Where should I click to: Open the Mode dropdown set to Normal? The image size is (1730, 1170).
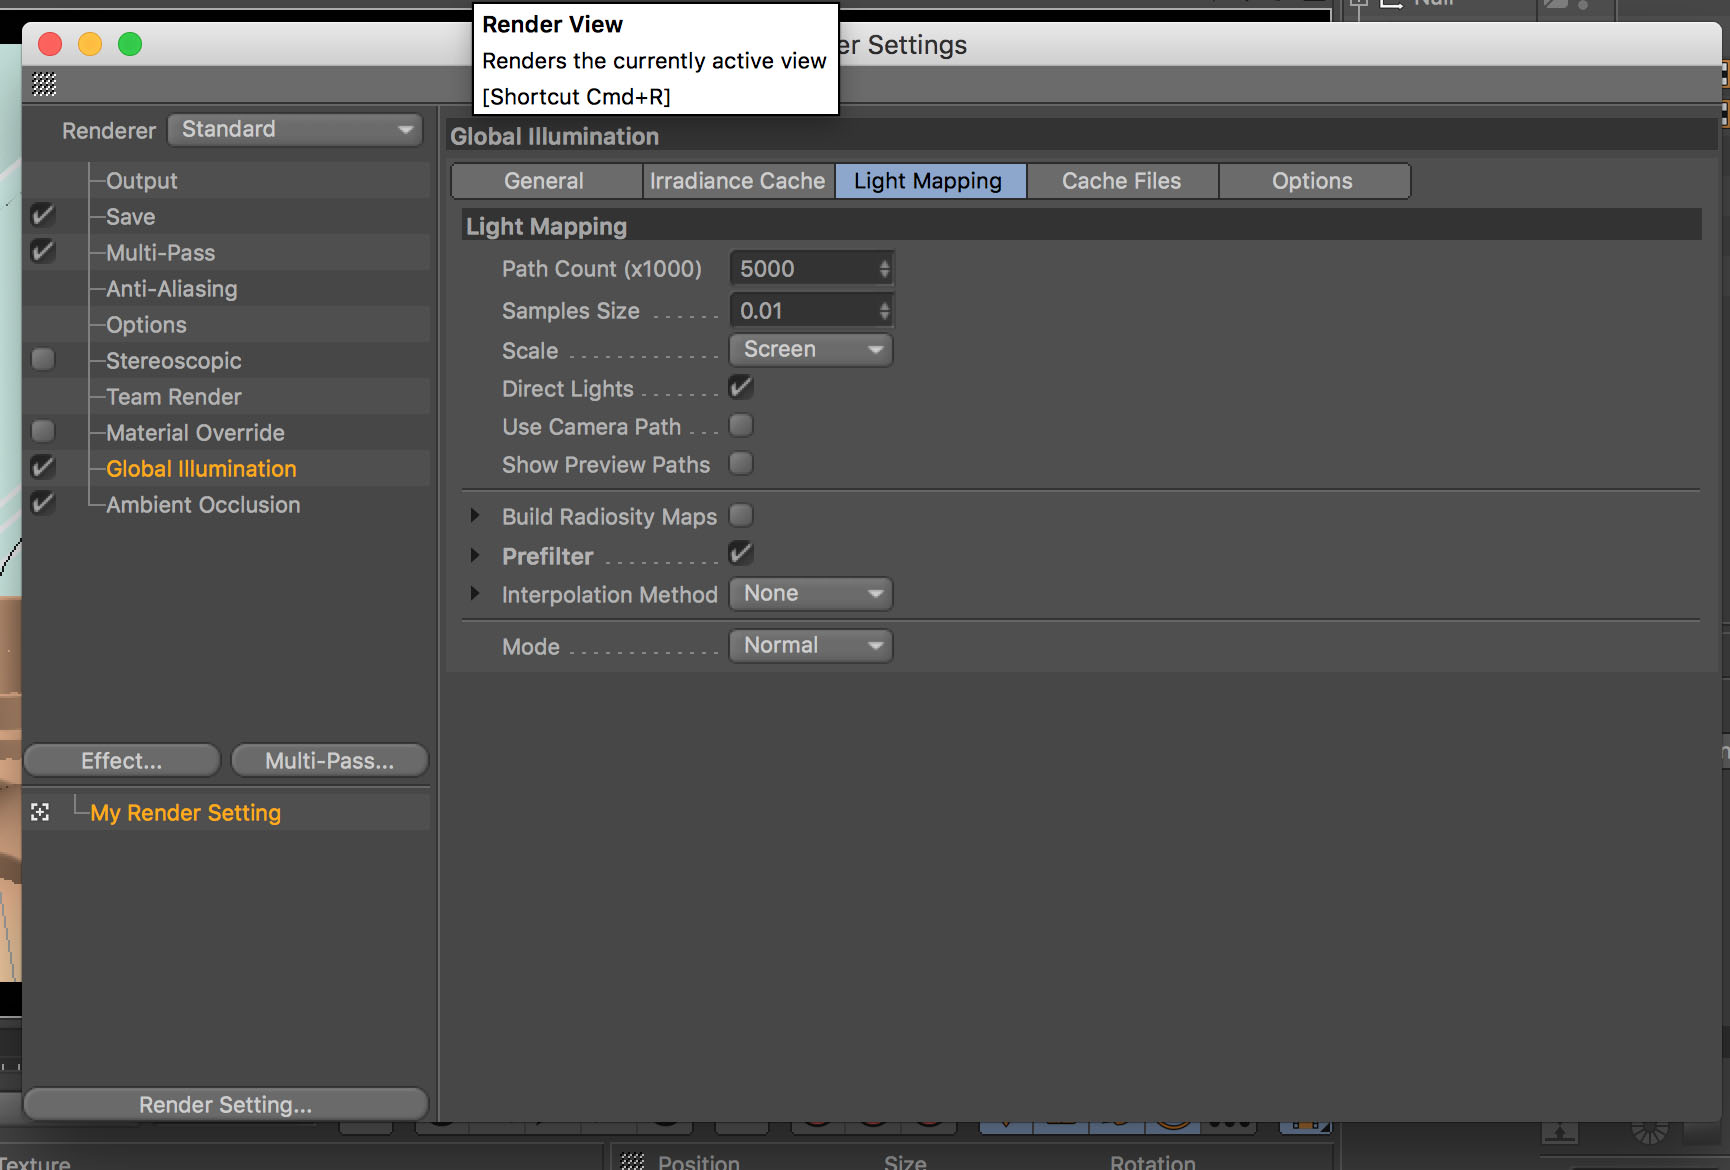(811, 646)
